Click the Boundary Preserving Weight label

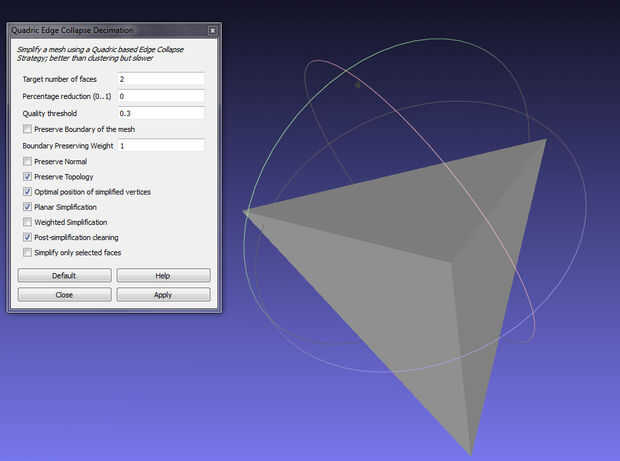click(68, 146)
